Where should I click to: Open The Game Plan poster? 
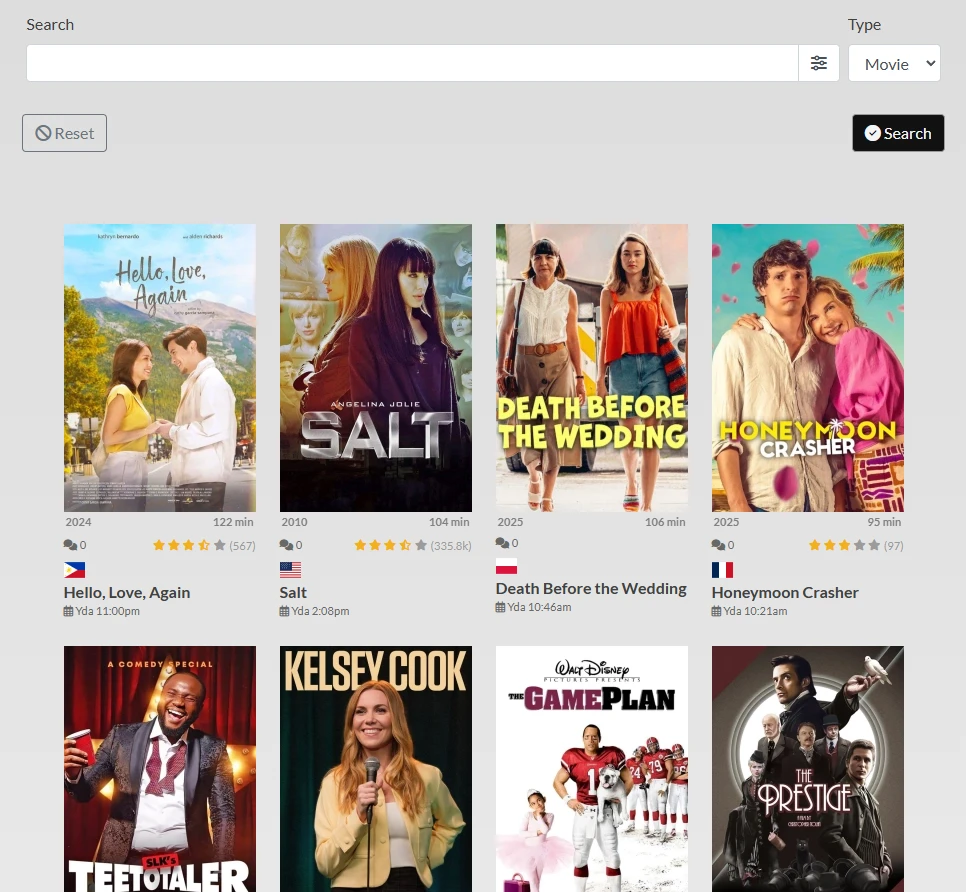tap(591, 768)
